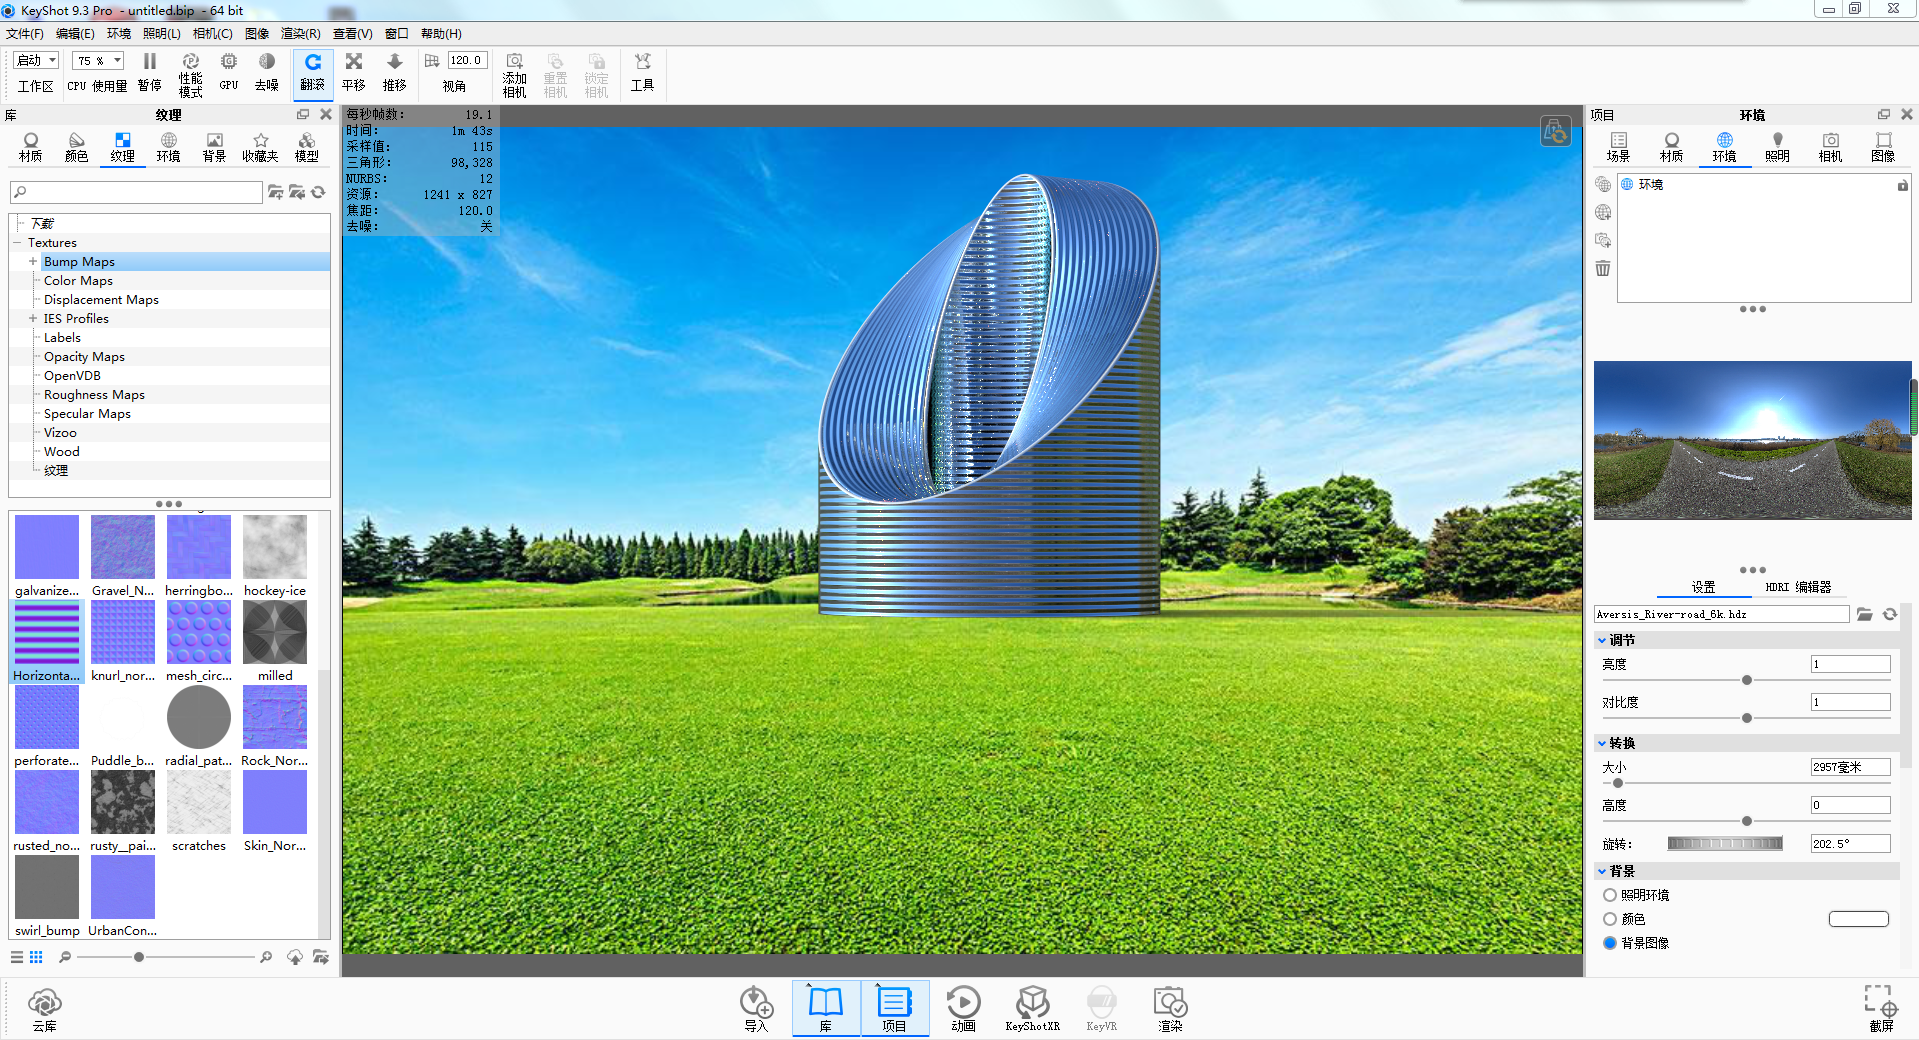The image size is (1919, 1040).
Task: Adjust the 亮度 brightness slider
Action: [1747, 680]
